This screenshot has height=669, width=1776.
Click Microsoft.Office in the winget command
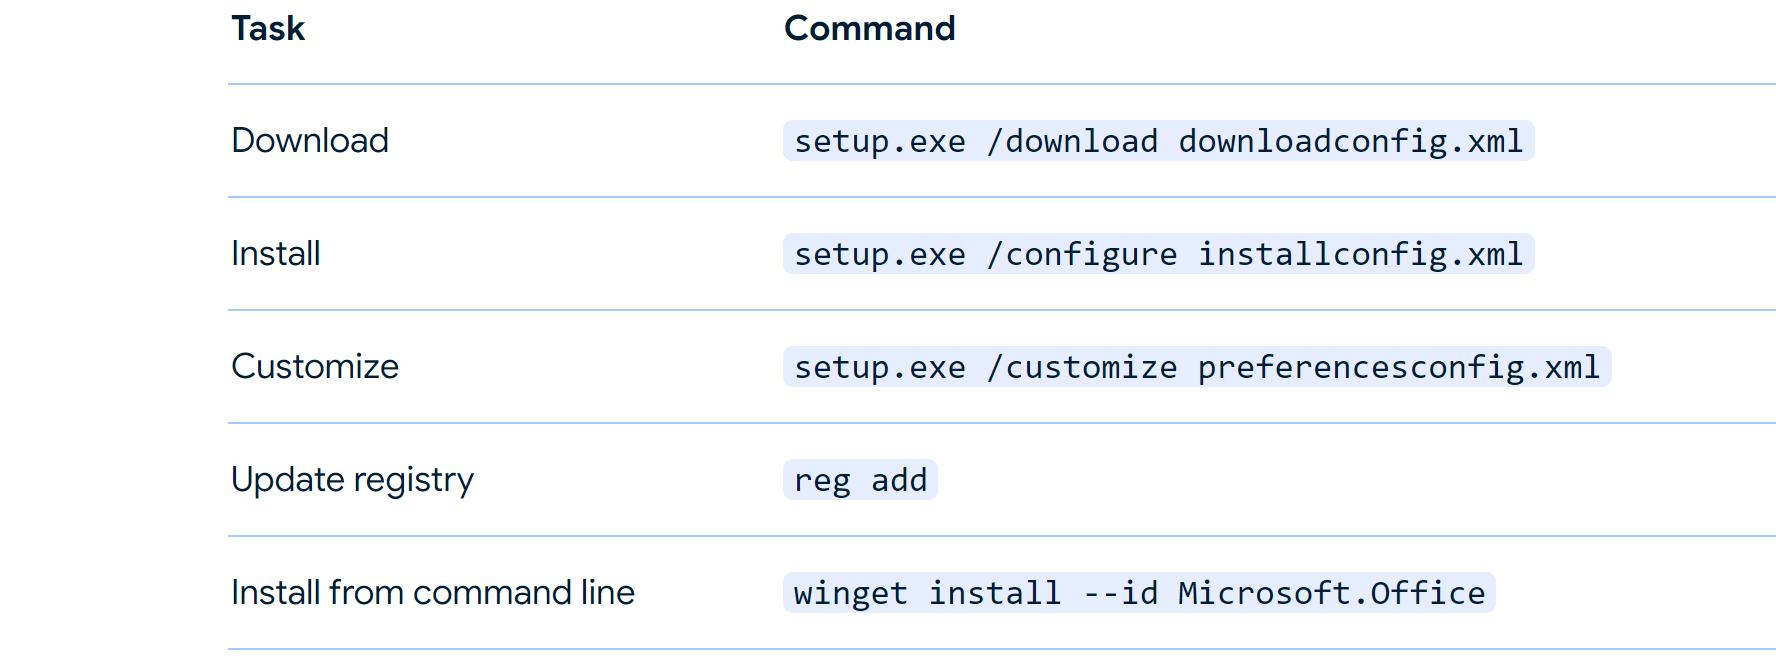click(1331, 593)
